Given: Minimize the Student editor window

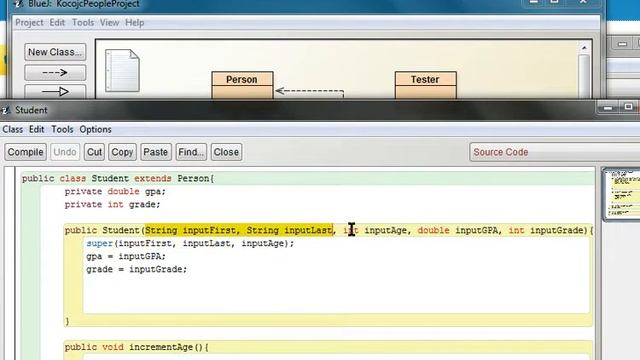Looking at the screenshot, I should (608, 108).
